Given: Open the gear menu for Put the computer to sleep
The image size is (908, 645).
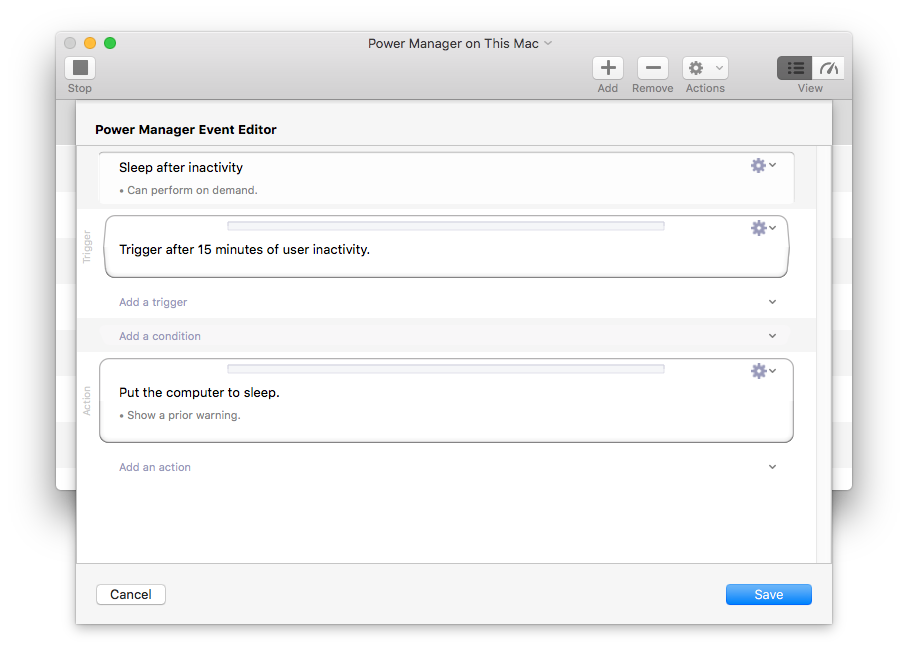Looking at the screenshot, I should pyautogui.click(x=763, y=371).
